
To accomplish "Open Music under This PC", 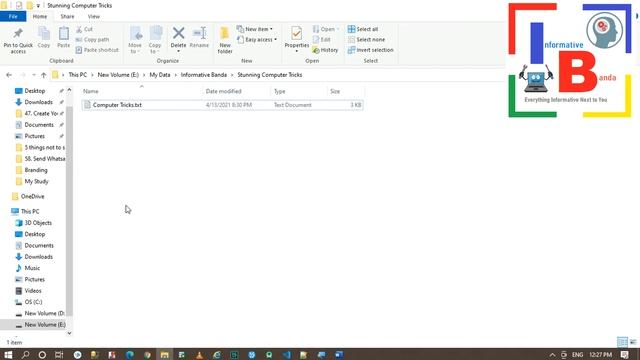I will (32, 268).
